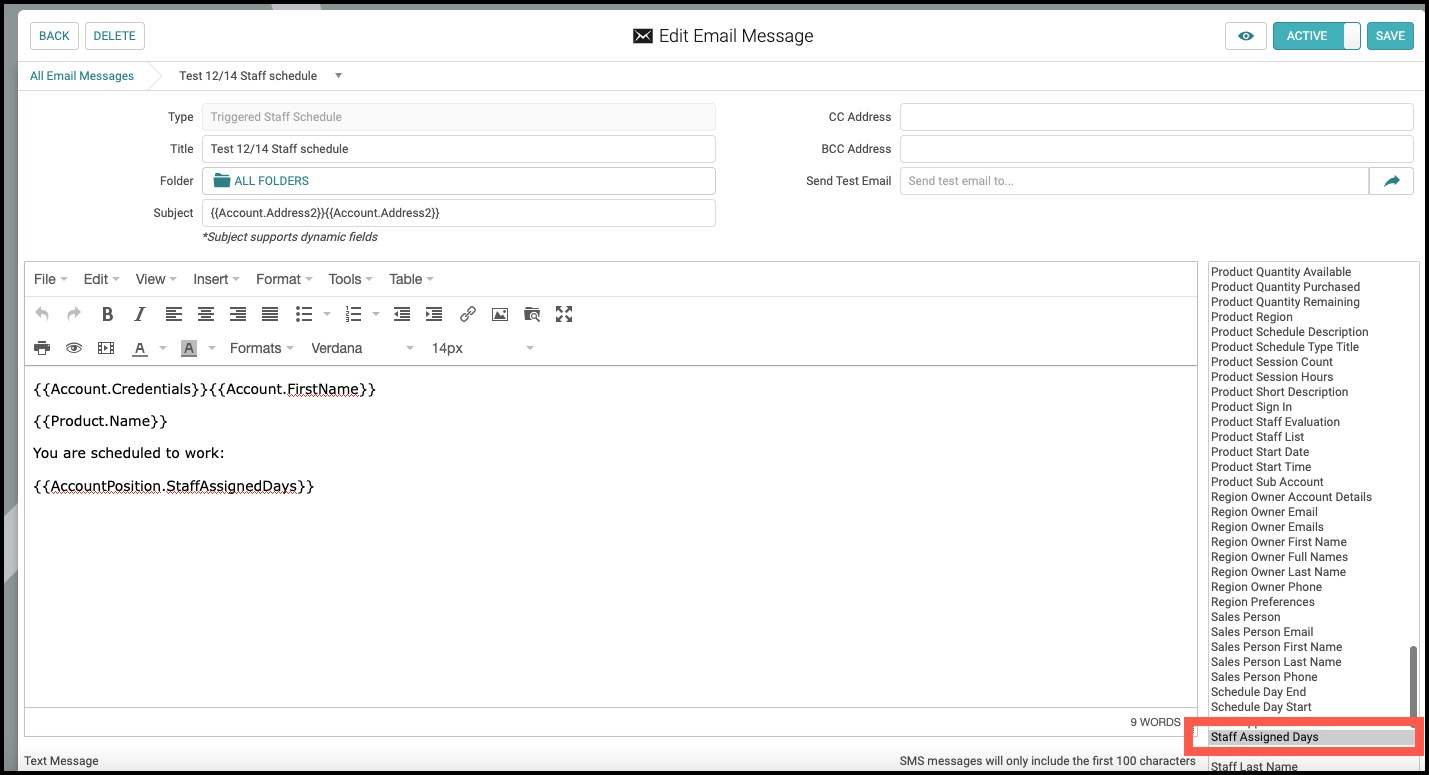The width and height of the screenshot is (1429, 775).
Task: Undo the last edit
Action: (x=42, y=314)
